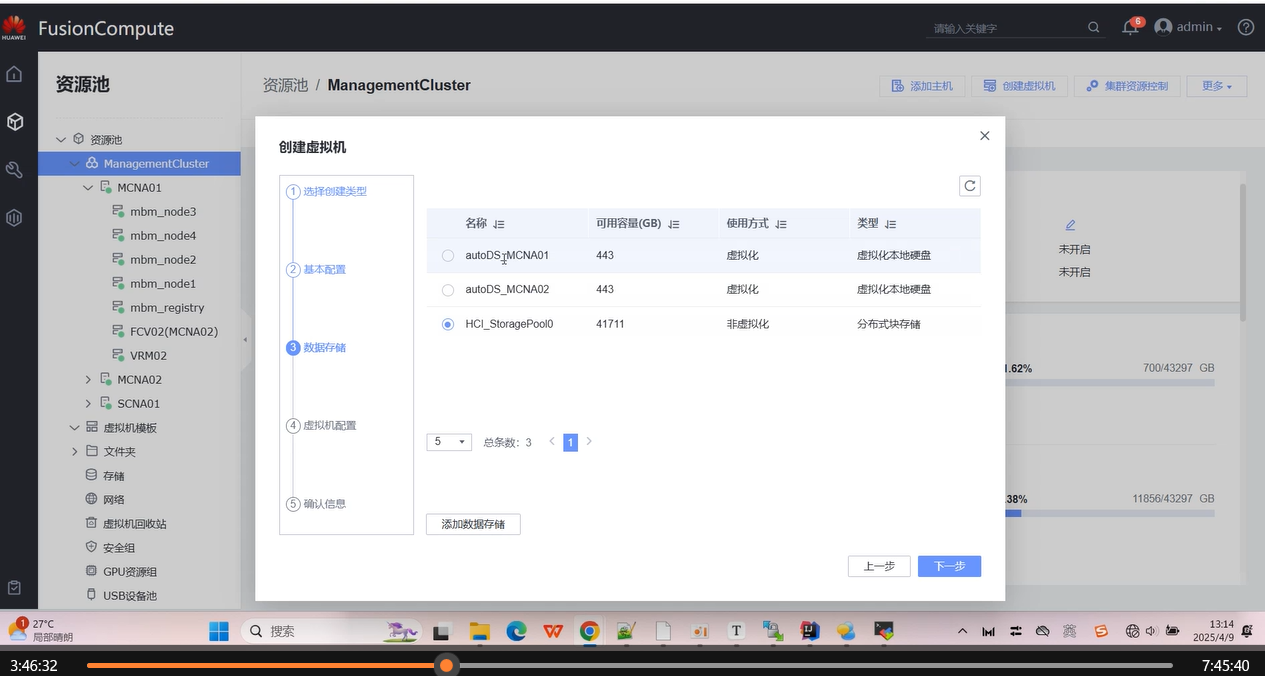Open the page size dropdown showing 5
Screen dimensions: 1265x676
(x=449, y=442)
